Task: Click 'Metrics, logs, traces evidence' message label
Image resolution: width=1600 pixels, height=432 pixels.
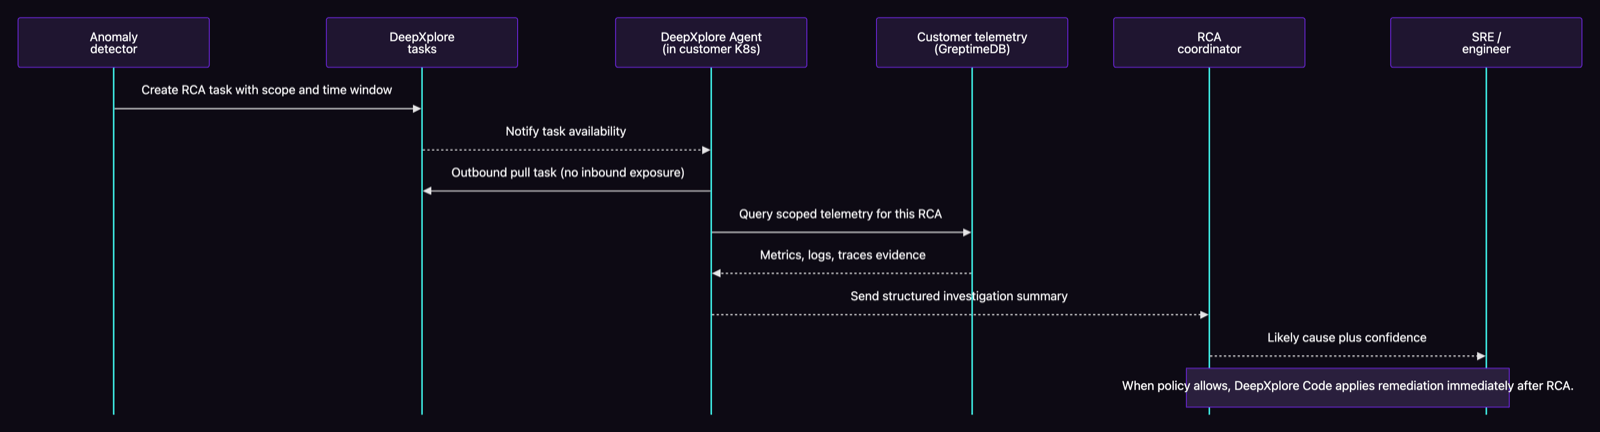Action: (x=843, y=255)
